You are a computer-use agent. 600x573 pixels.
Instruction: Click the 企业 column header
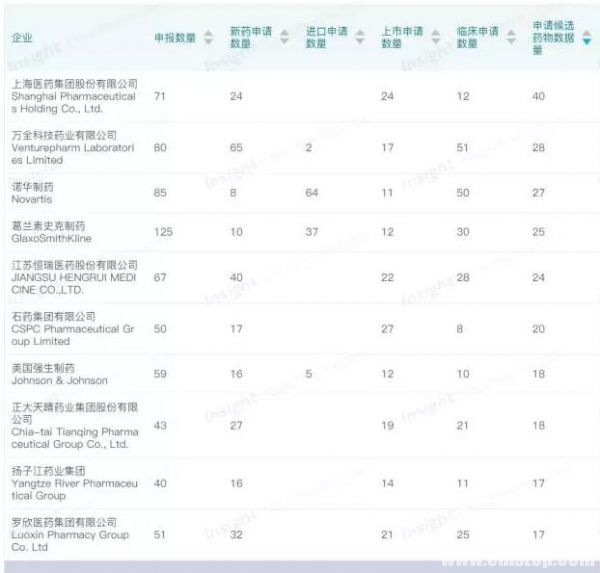click(x=21, y=38)
